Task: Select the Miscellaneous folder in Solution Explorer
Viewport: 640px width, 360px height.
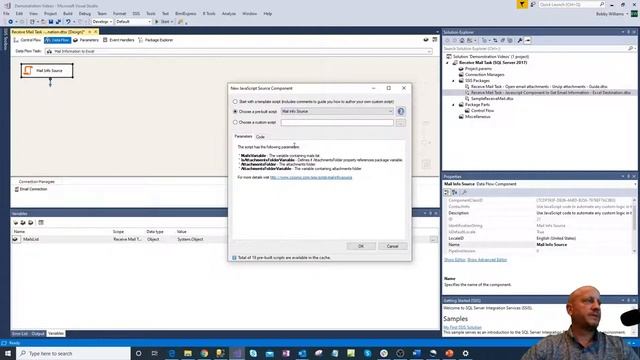Action: pyautogui.click(x=477, y=117)
